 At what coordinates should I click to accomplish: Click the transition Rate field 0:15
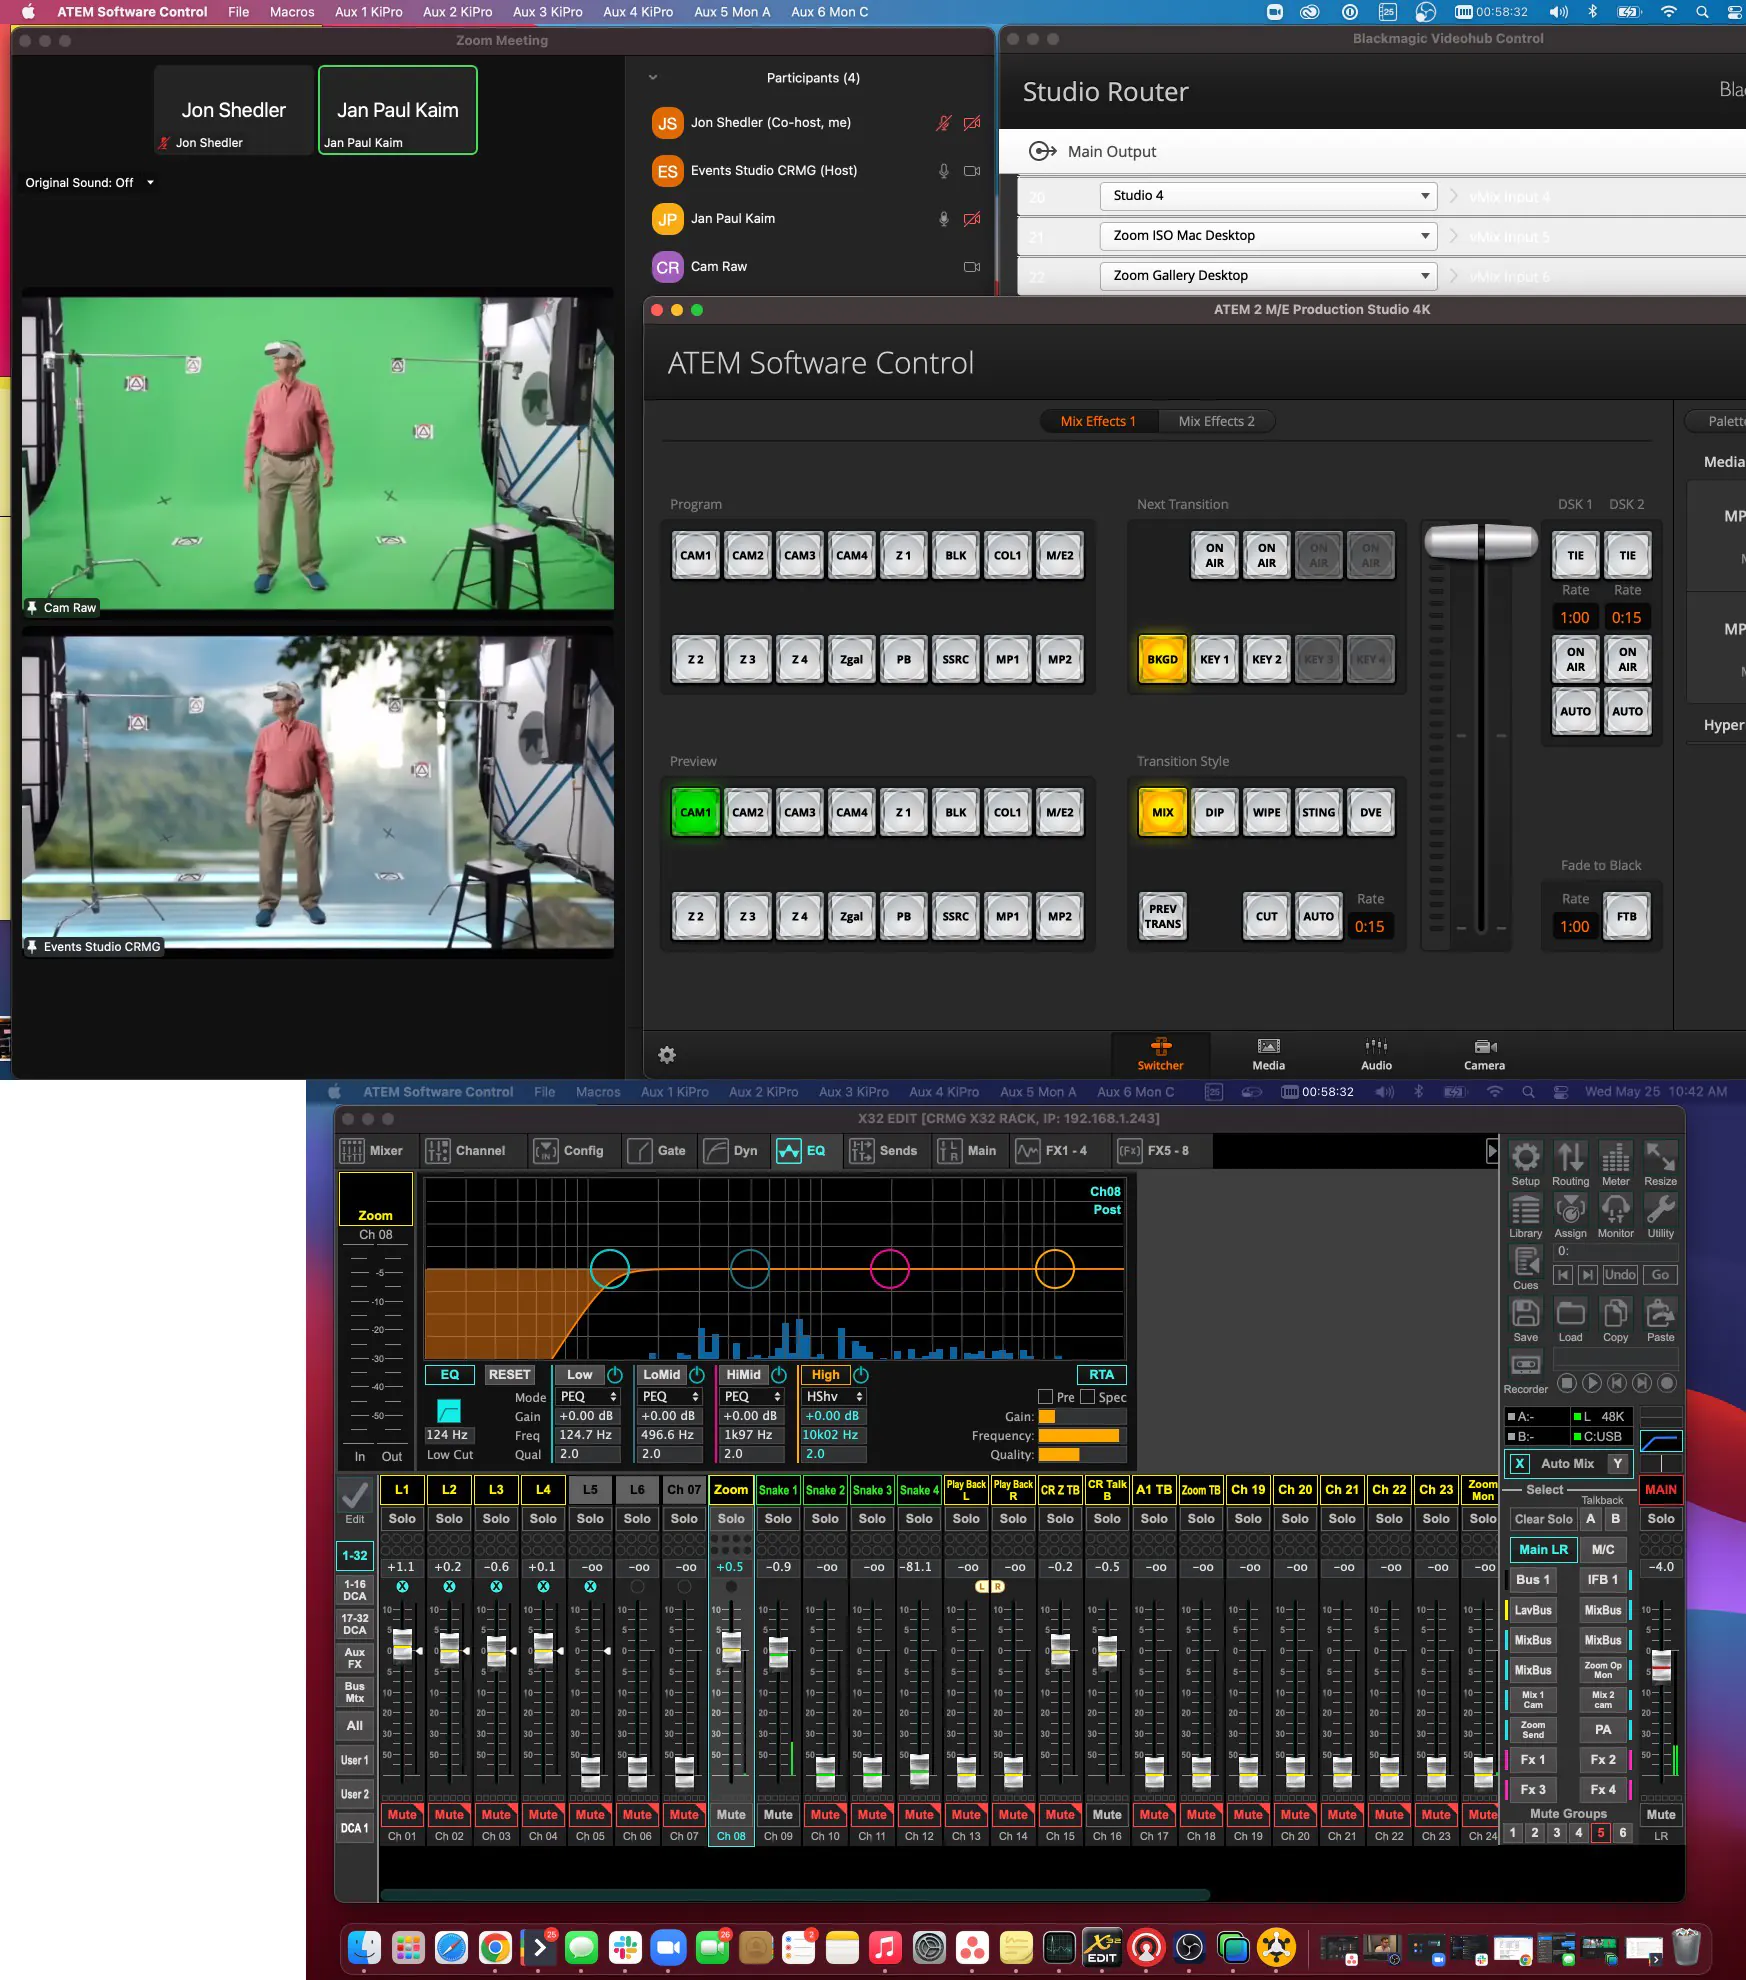1369,927
